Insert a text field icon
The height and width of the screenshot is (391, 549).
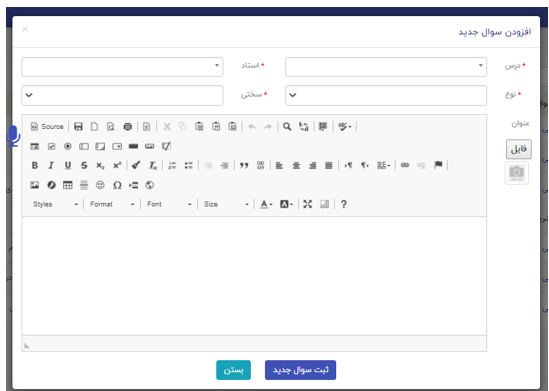pyautogui.click(x=84, y=146)
